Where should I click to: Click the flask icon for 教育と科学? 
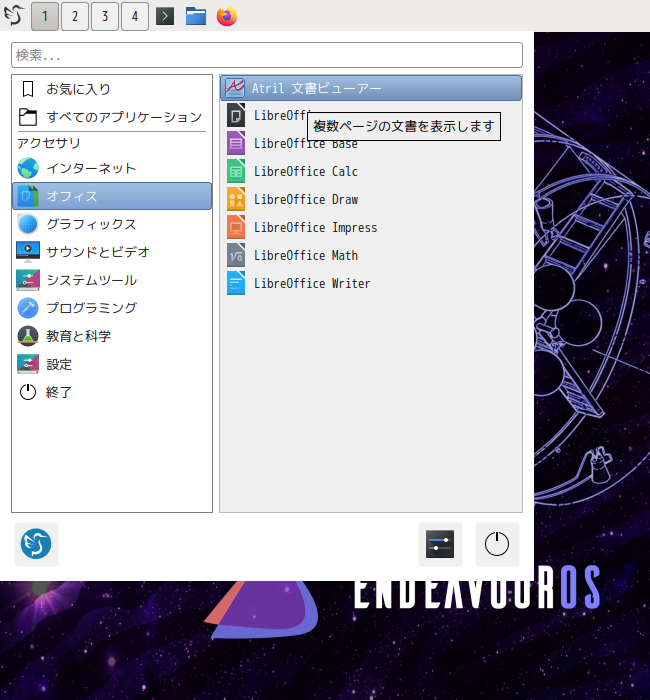tap(28, 336)
